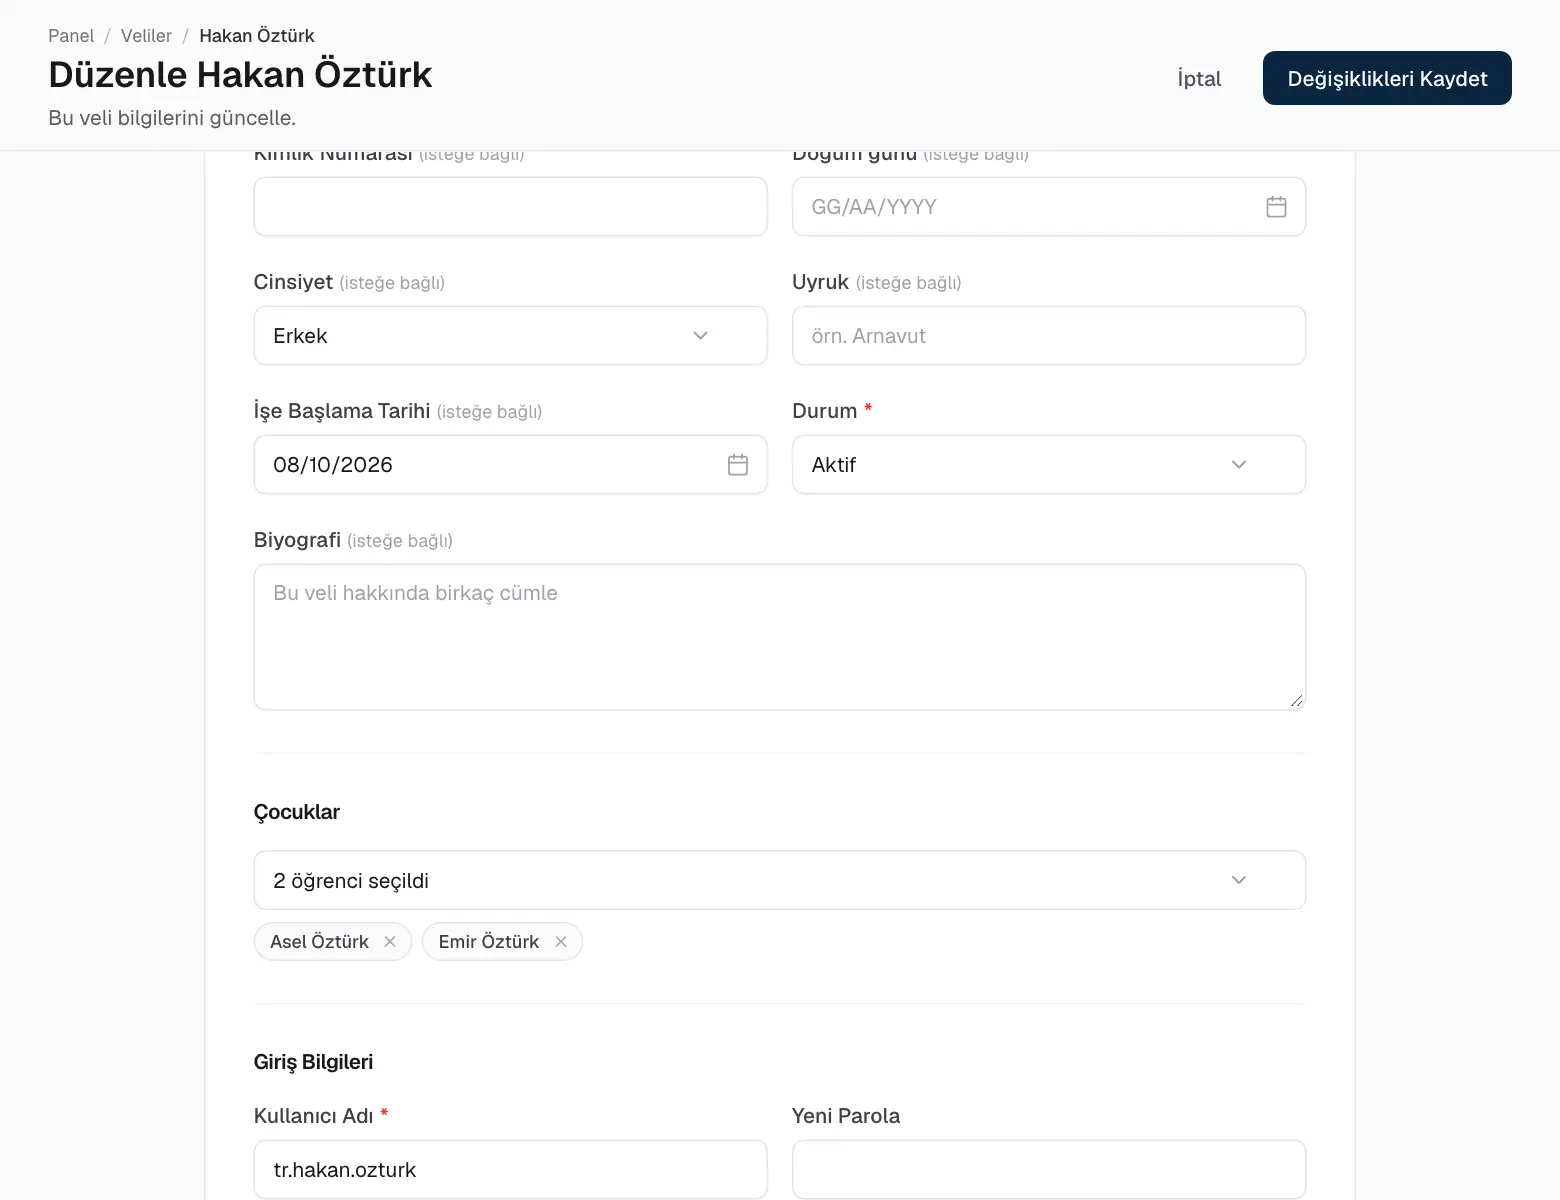Remove Asel Öztürk from selected children
The image size is (1560, 1200).
(390, 942)
